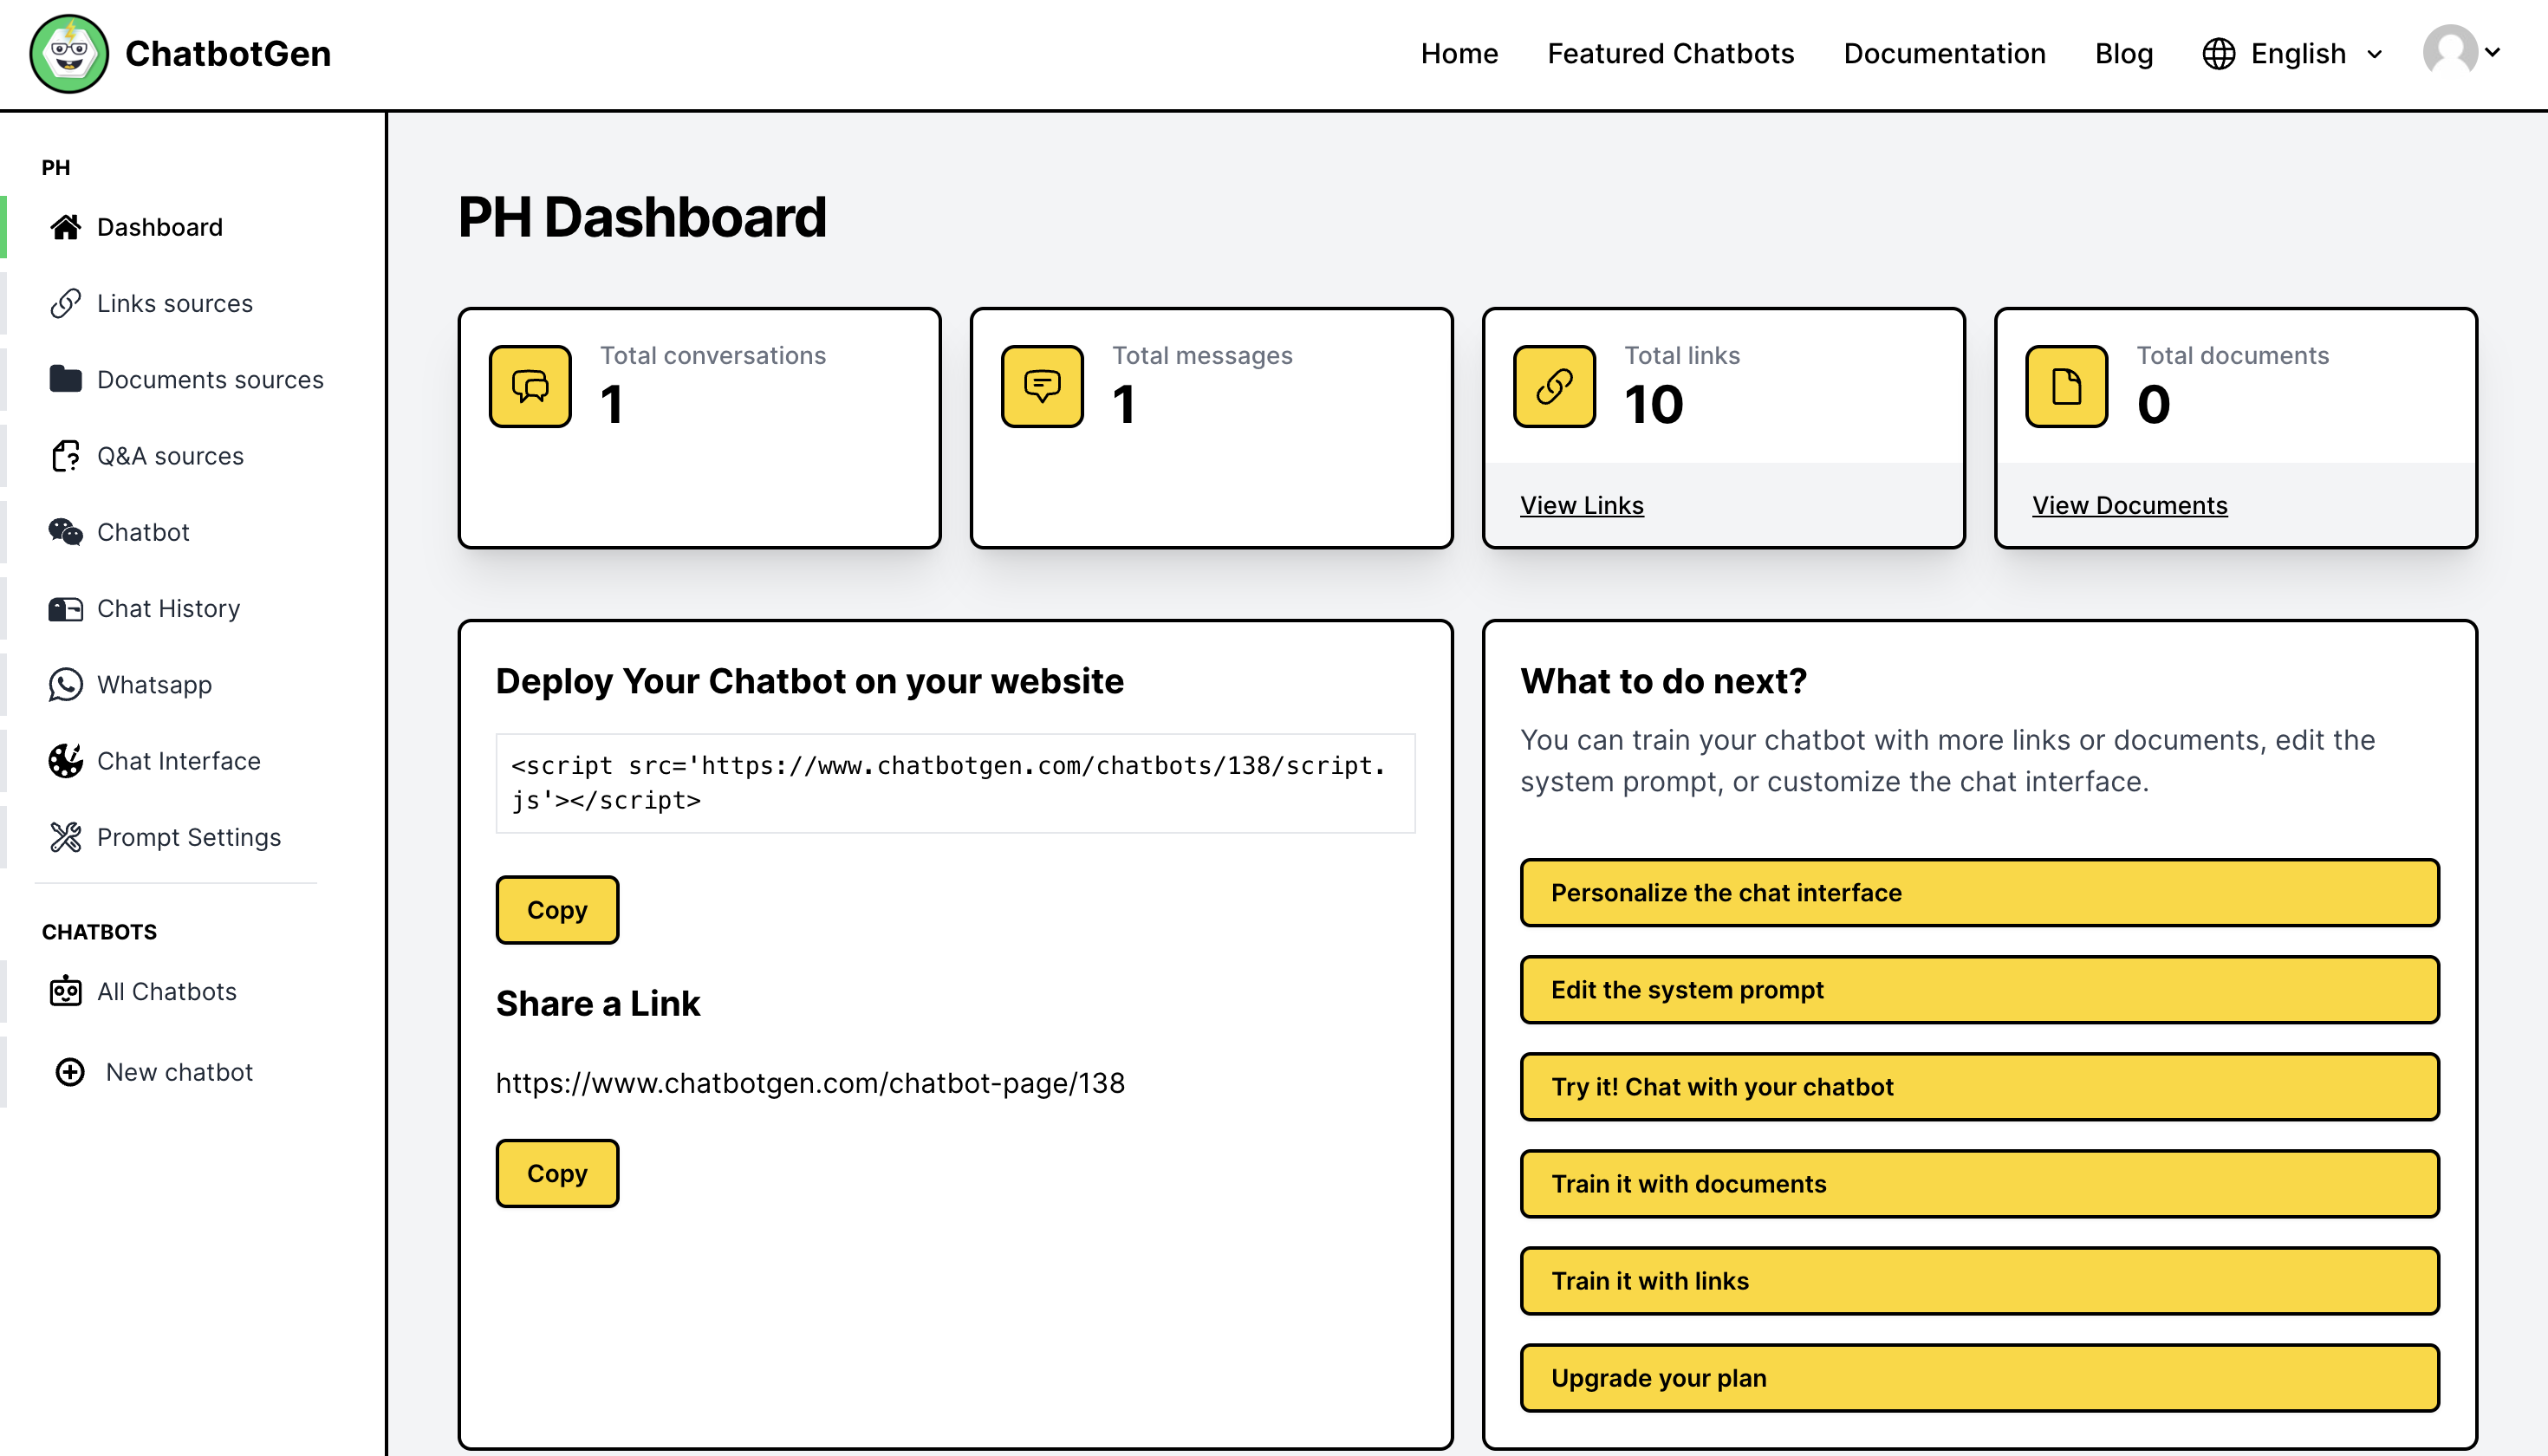Image resolution: width=2548 pixels, height=1456 pixels.
Task: Click Upgrade your plan button
Action: coord(1979,1377)
